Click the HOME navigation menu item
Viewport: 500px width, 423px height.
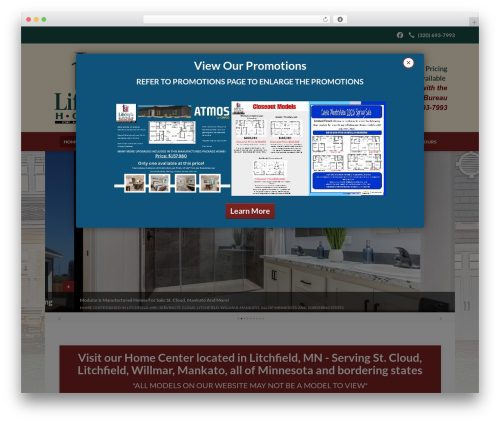[x=69, y=142]
